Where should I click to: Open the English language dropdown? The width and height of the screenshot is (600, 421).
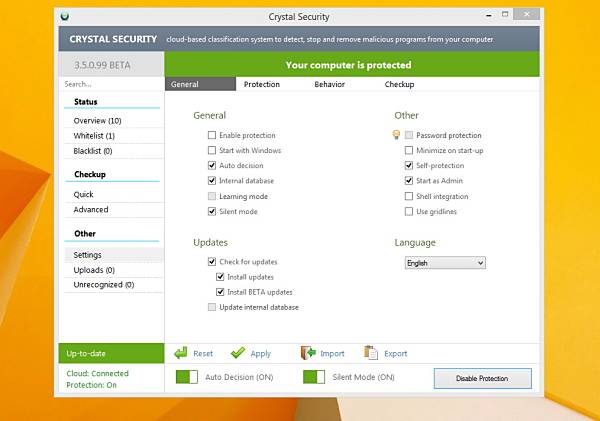(x=445, y=263)
